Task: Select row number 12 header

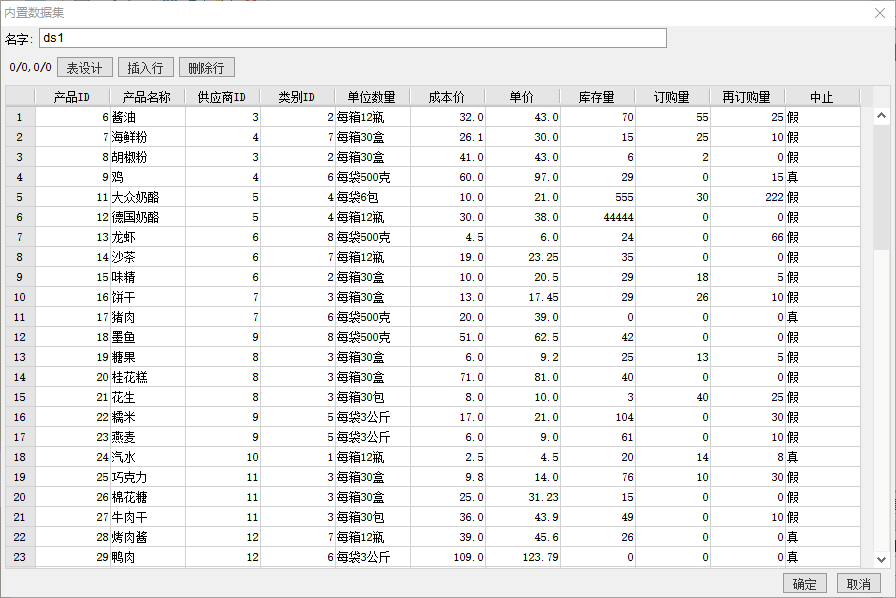Action: coord(20,337)
